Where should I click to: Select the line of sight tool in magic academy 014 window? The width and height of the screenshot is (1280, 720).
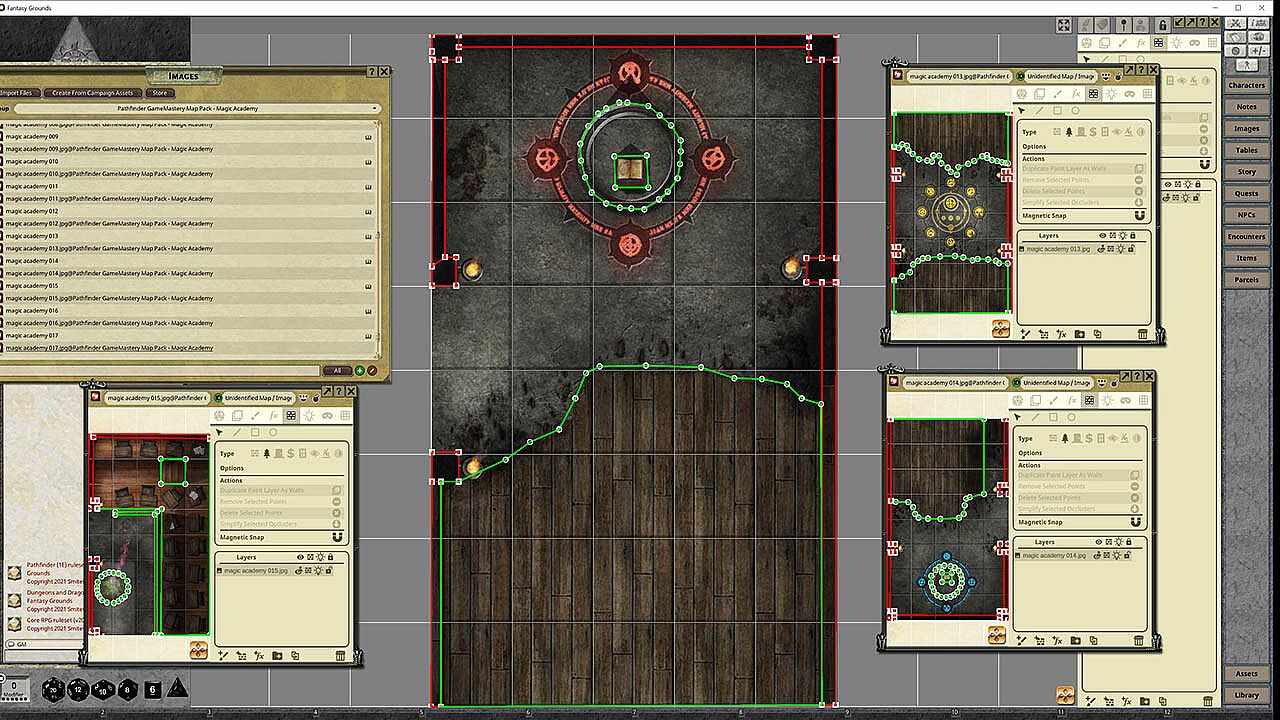click(1089, 400)
